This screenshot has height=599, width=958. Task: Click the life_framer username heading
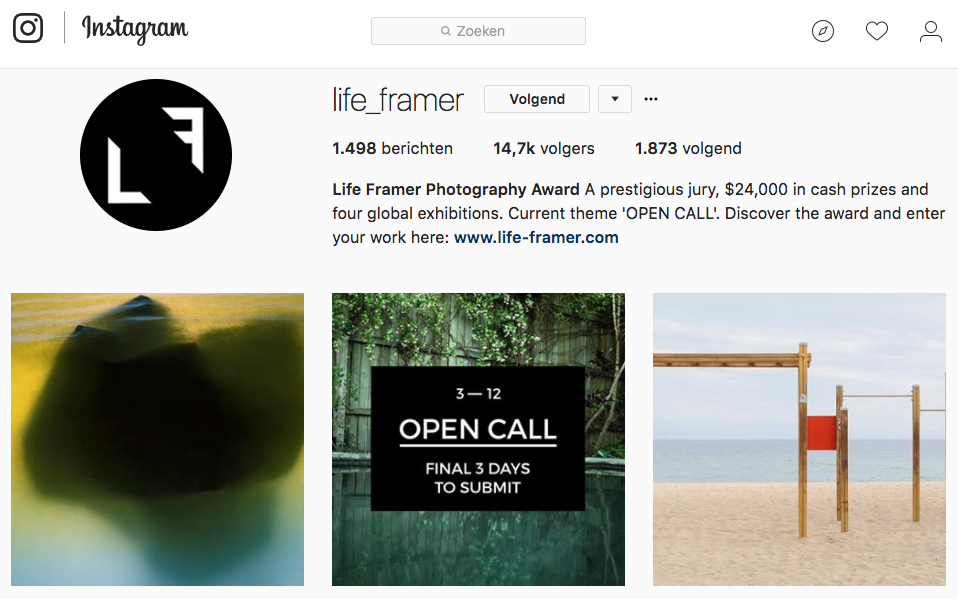pos(398,100)
